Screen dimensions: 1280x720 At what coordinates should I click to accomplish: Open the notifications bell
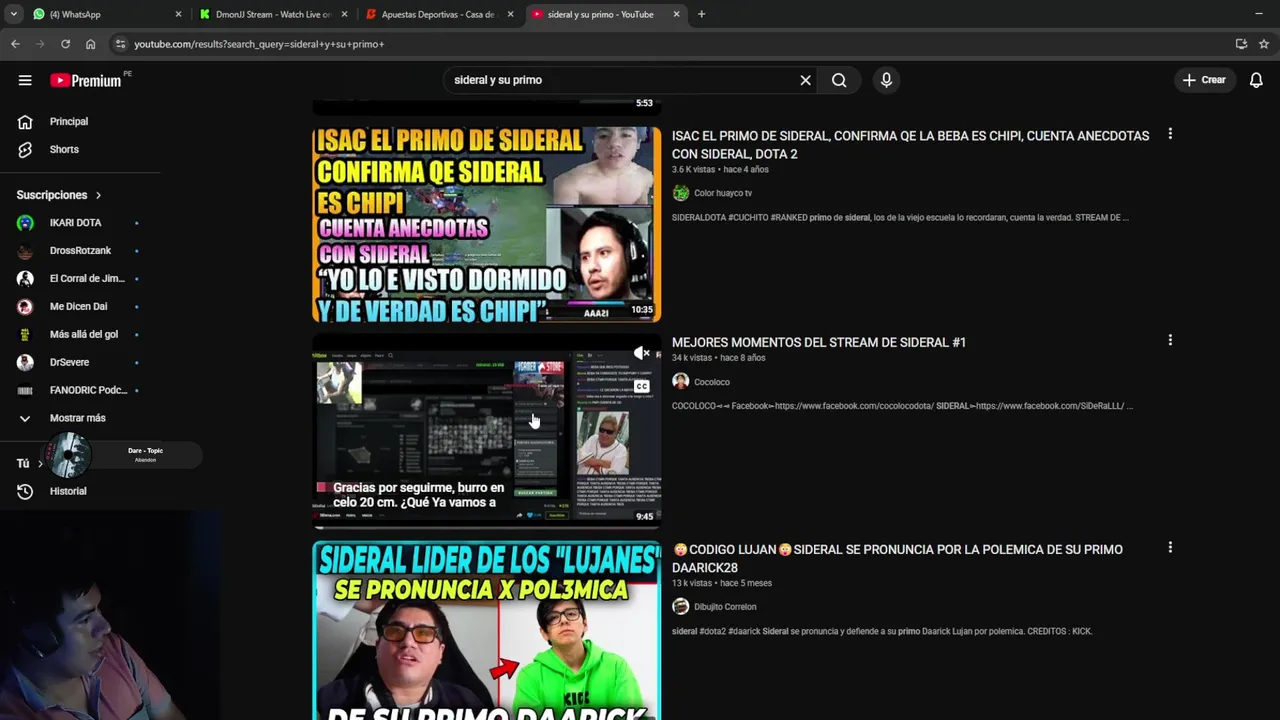[1256, 80]
